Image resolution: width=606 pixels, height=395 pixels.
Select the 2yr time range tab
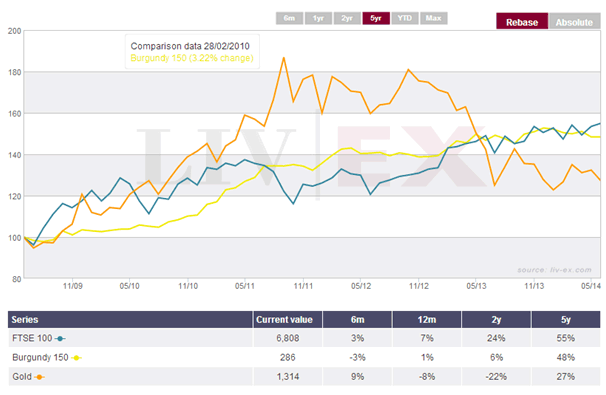(347, 18)
